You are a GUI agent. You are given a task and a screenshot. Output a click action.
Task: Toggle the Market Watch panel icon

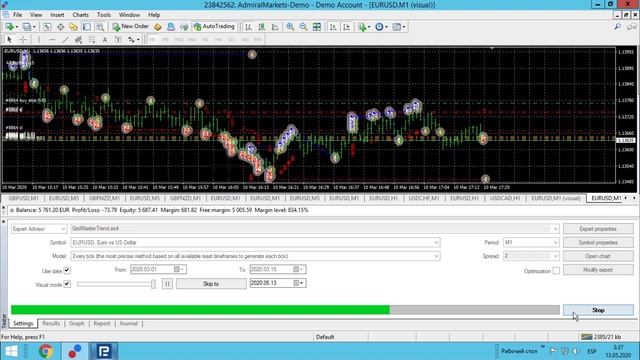pyautogui.click(x=47, y=27)
